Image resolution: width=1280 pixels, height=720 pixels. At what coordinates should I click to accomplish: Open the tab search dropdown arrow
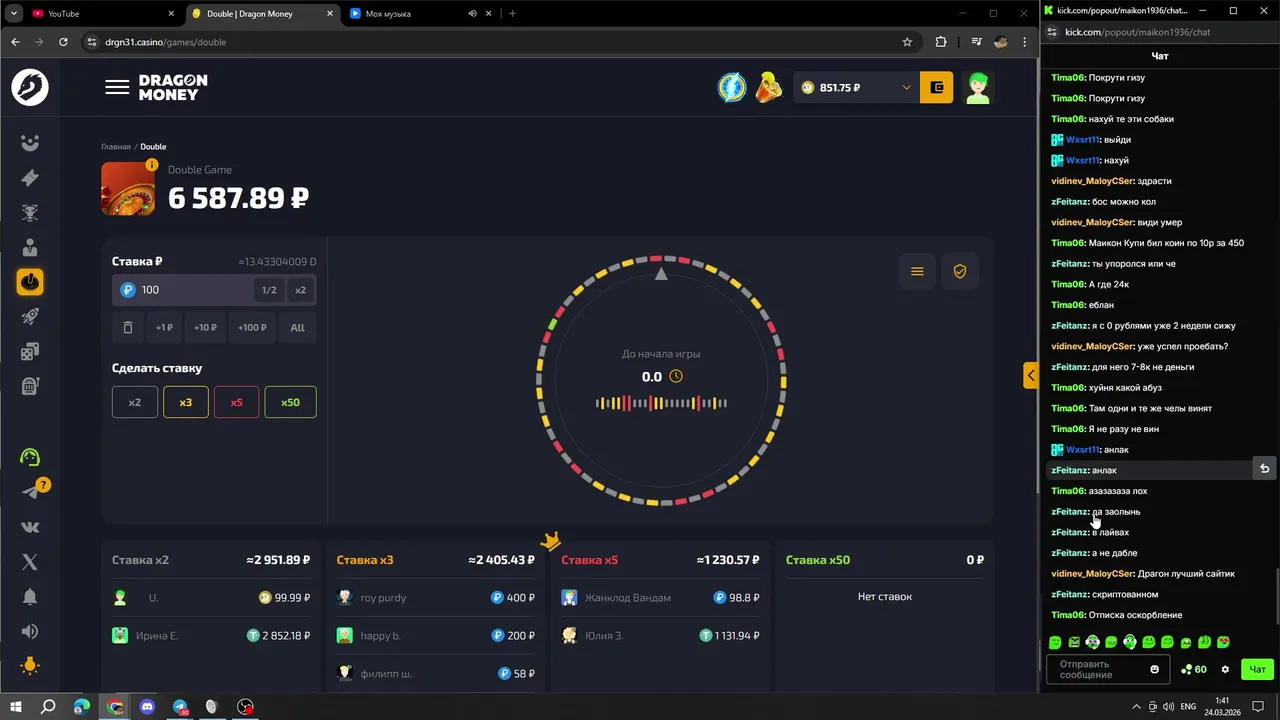(13, 14)
